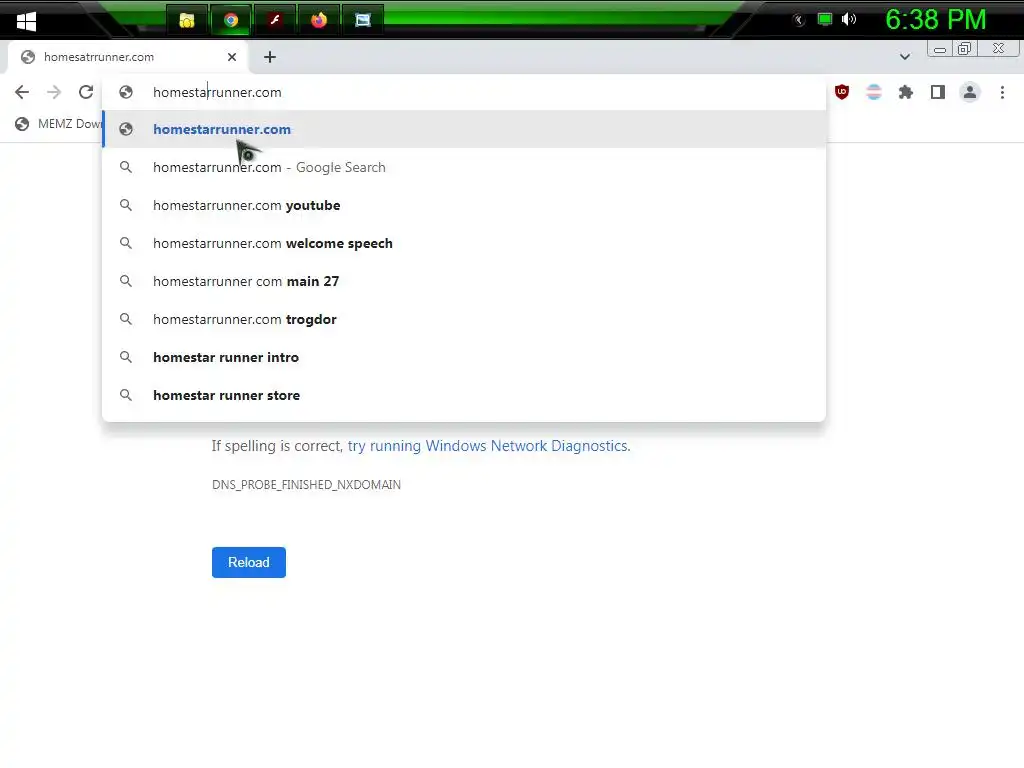Screen dimensions: 1024x768
Task: Open the Extensions puzzle menu
Action: 906,92
